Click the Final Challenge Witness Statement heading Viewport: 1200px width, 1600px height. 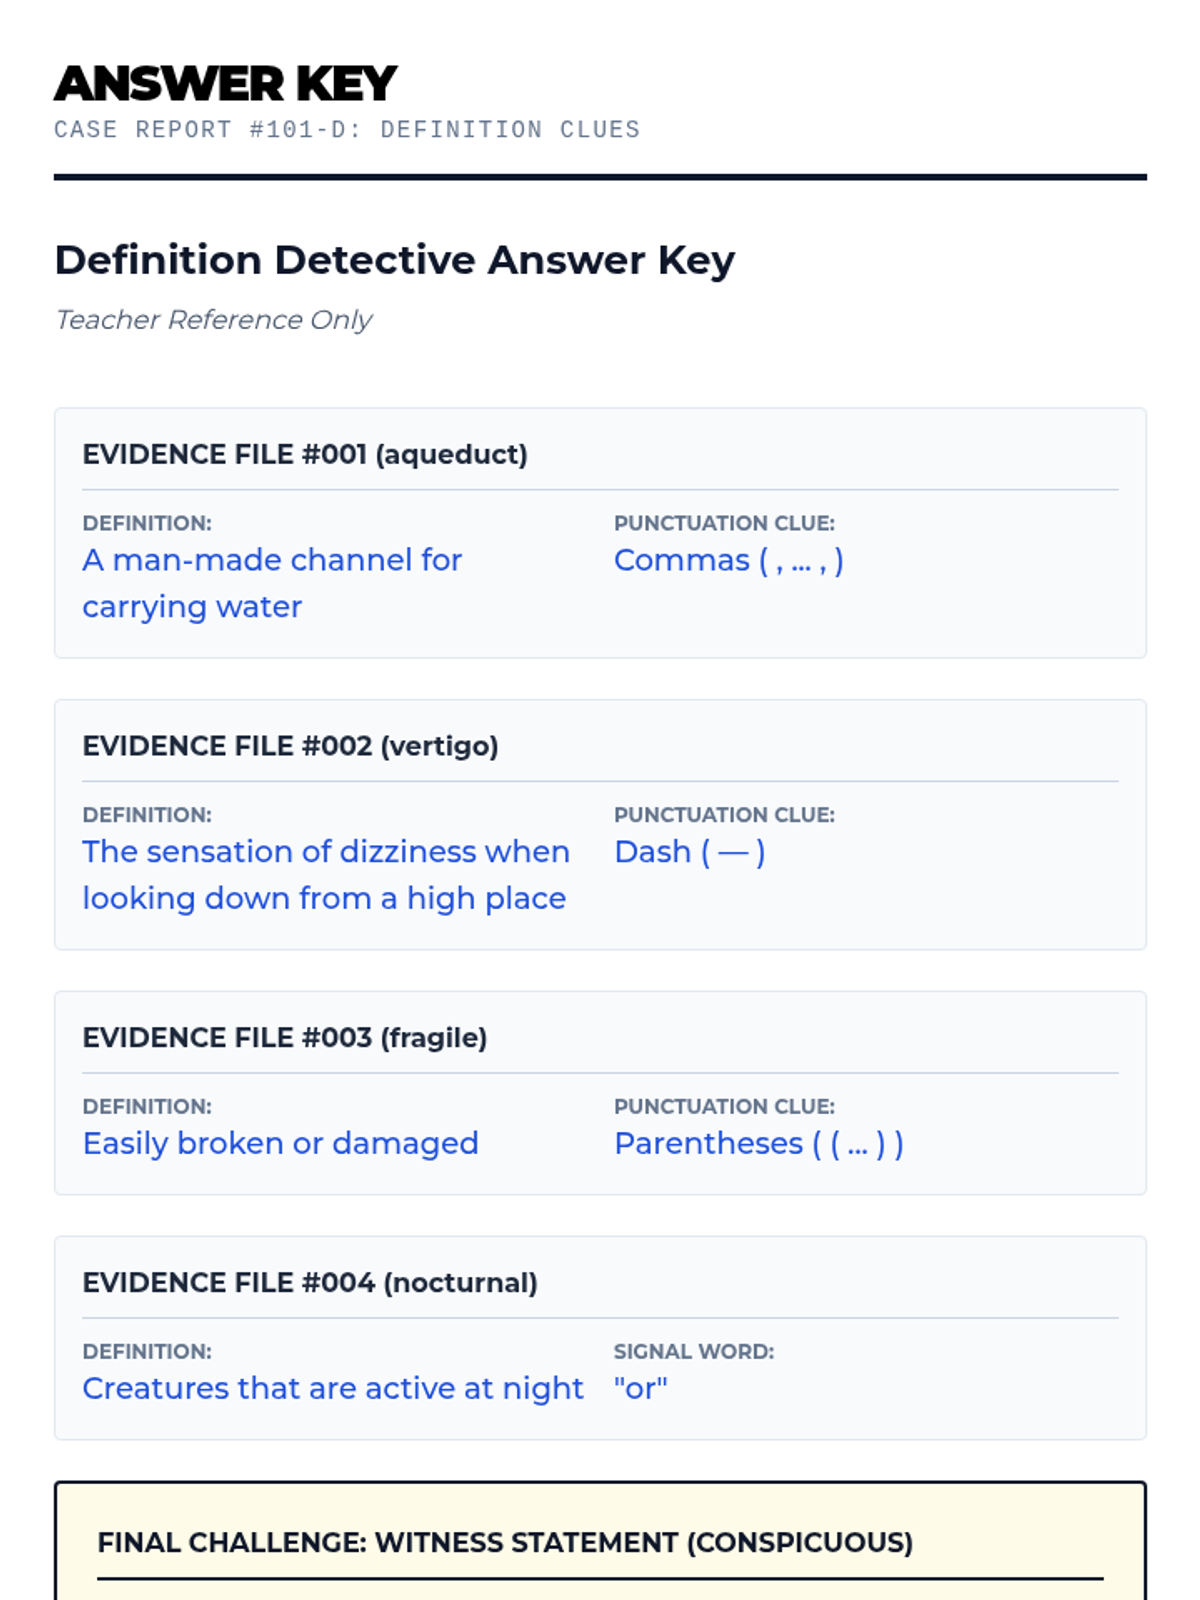[x=504, y=1543]
